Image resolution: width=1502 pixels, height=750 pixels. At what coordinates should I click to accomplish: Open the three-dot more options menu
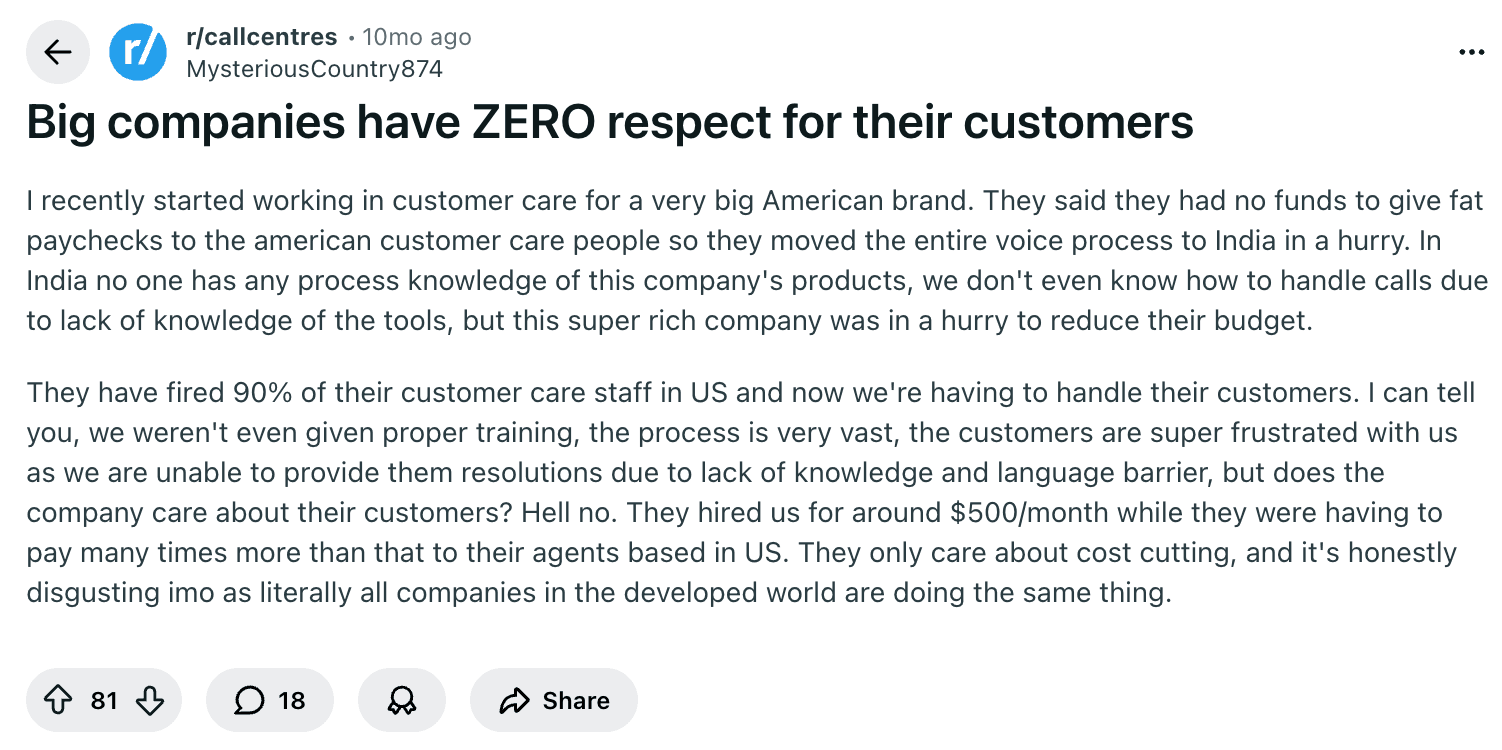(x=1471, y=52)
